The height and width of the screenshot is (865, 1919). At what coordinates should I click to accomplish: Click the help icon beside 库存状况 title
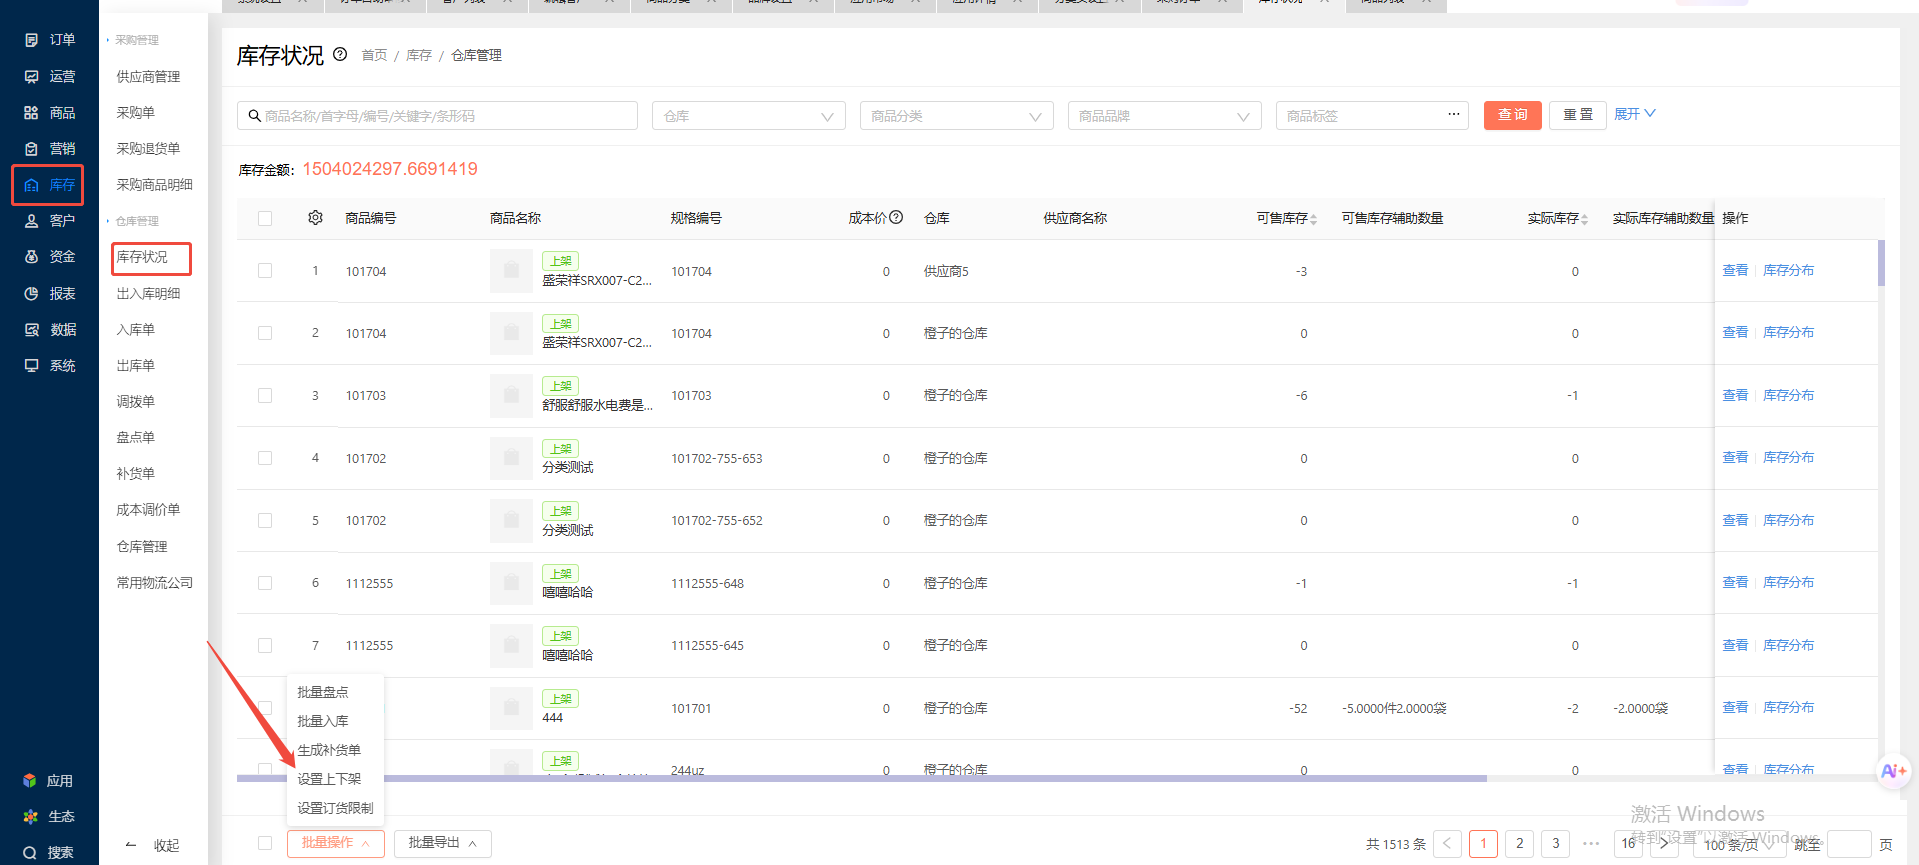pos(340,54)
